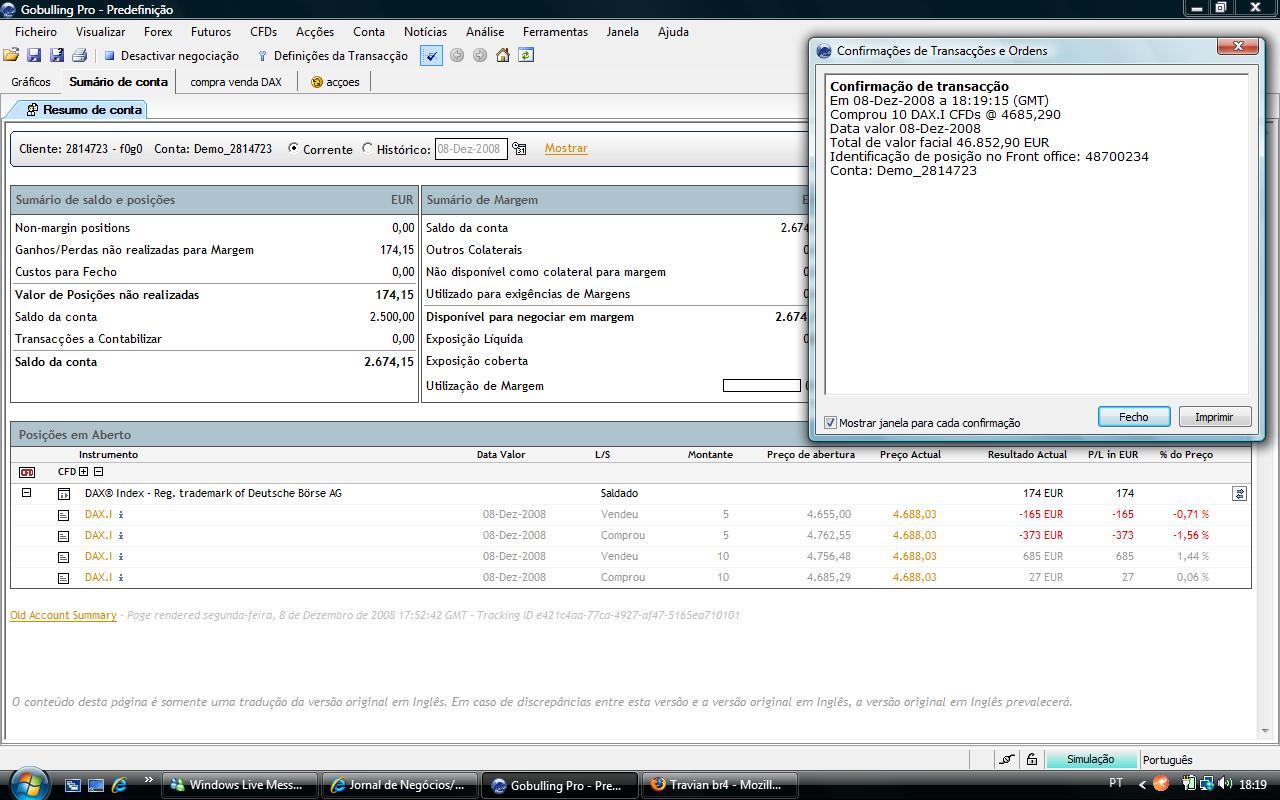The image size is (1280, 800).
Task: Click the DAX Index close-position icon at row end
Action: tap(1239, 494)
